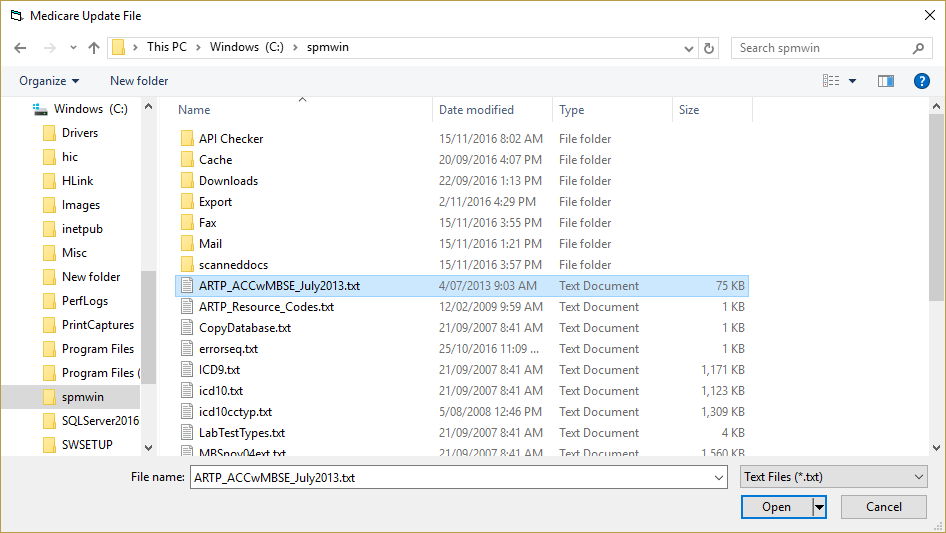The width and height of the screenshot is (946, 533).
Task: Select spmwin in the folder tree
Action: coord(83,397)
